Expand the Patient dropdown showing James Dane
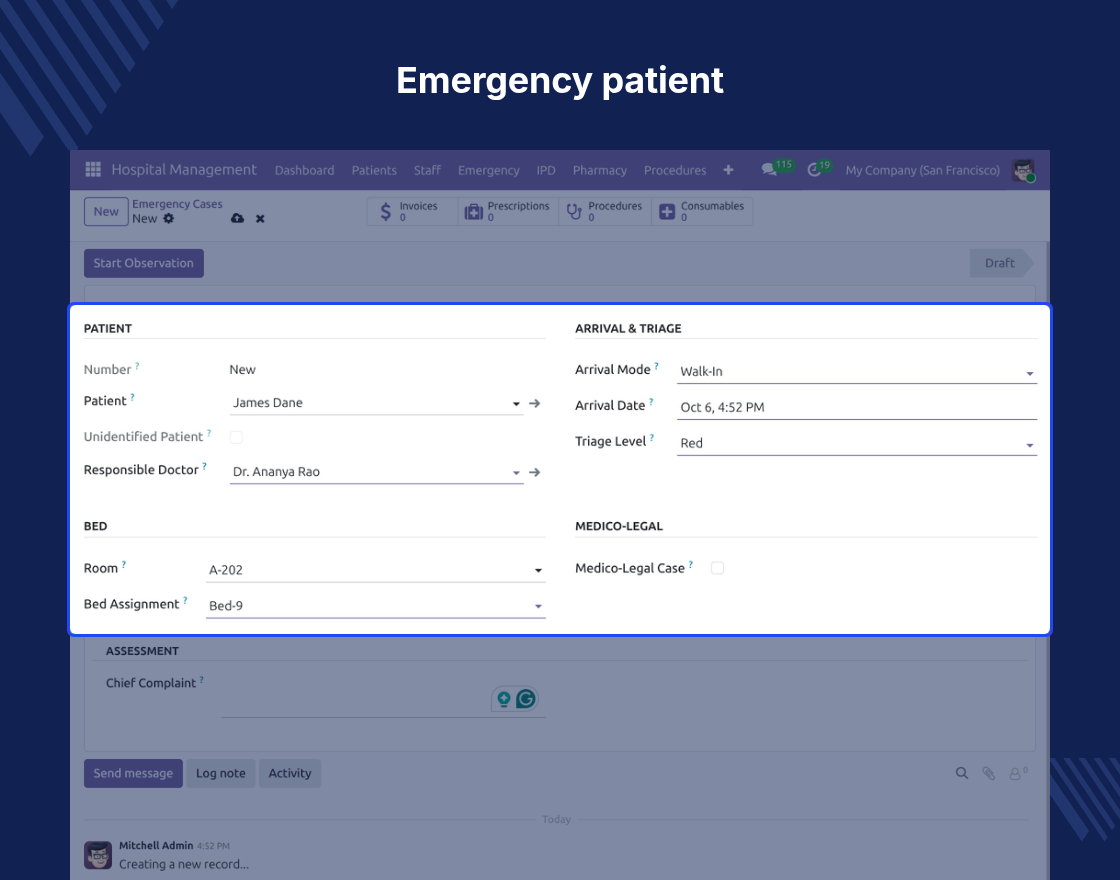This screenshot has width=1120, height=880. coord(516,404)
